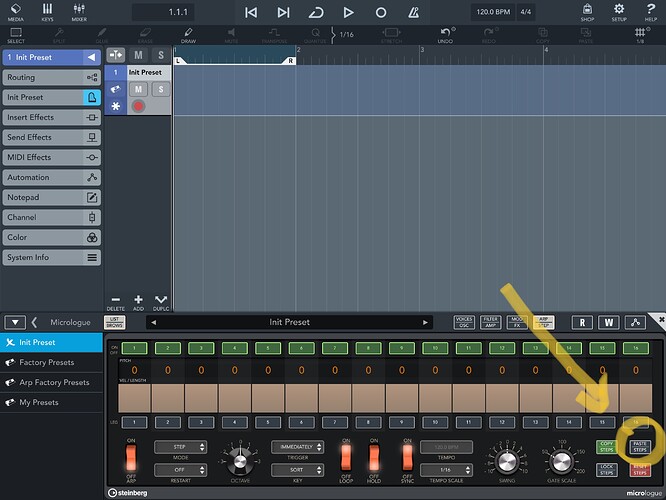Open the System Info section
This screenshot has width=666, height=500.
pos(51,257)
